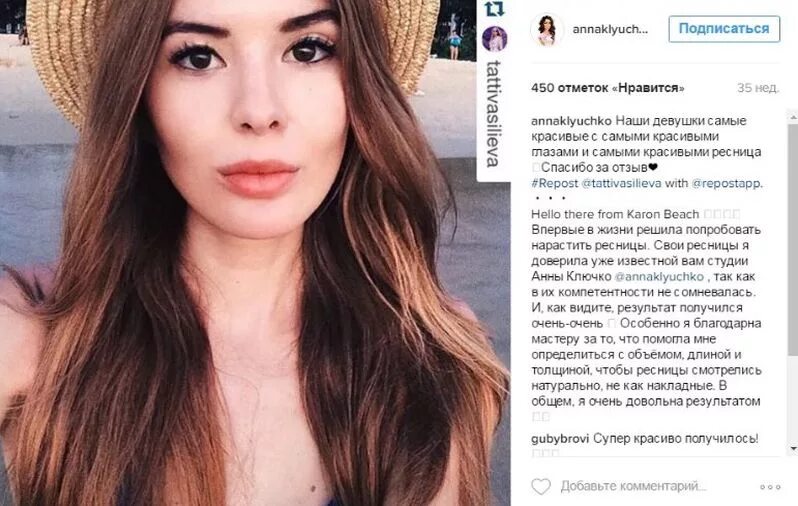Screen dimensions: 798x506
Task: Click tattivasilieva small round avatar
Action: 494,39
